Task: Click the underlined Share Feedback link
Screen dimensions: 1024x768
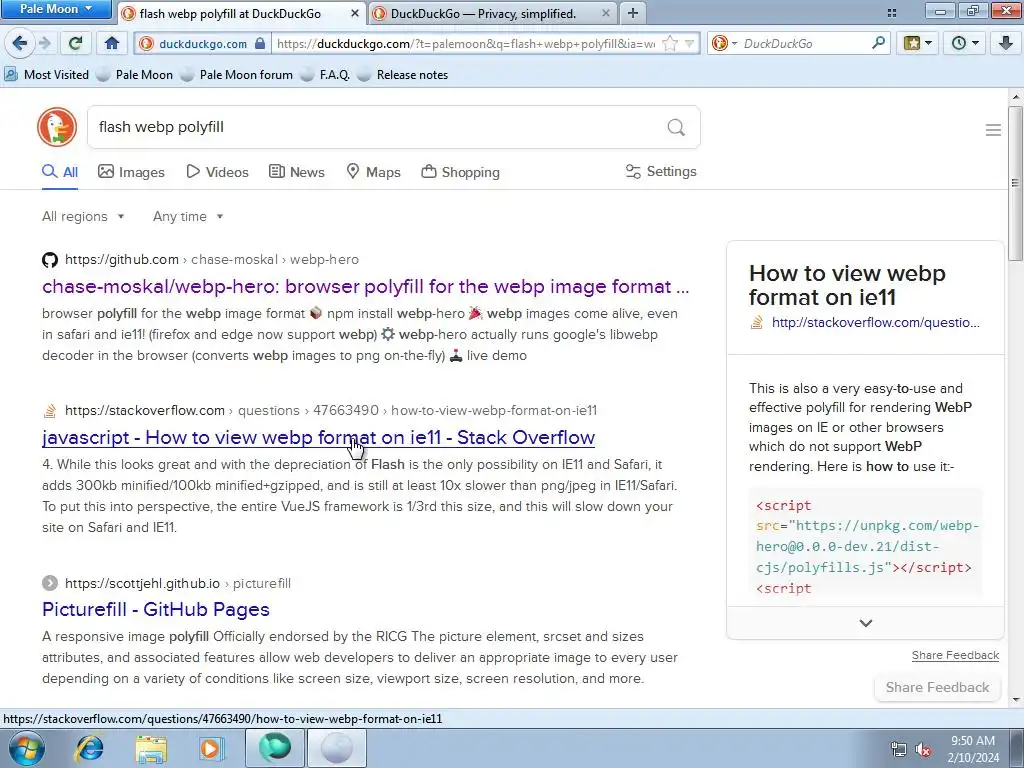Action: [955, 655]
